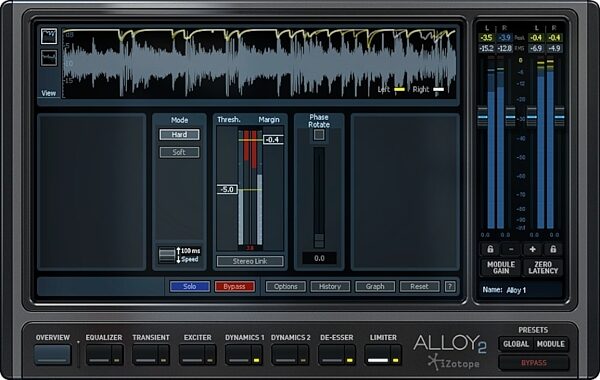Screen dimensions: 600x380
Task: Click the Threshold slider handle at -5.0
Action: 227,189
